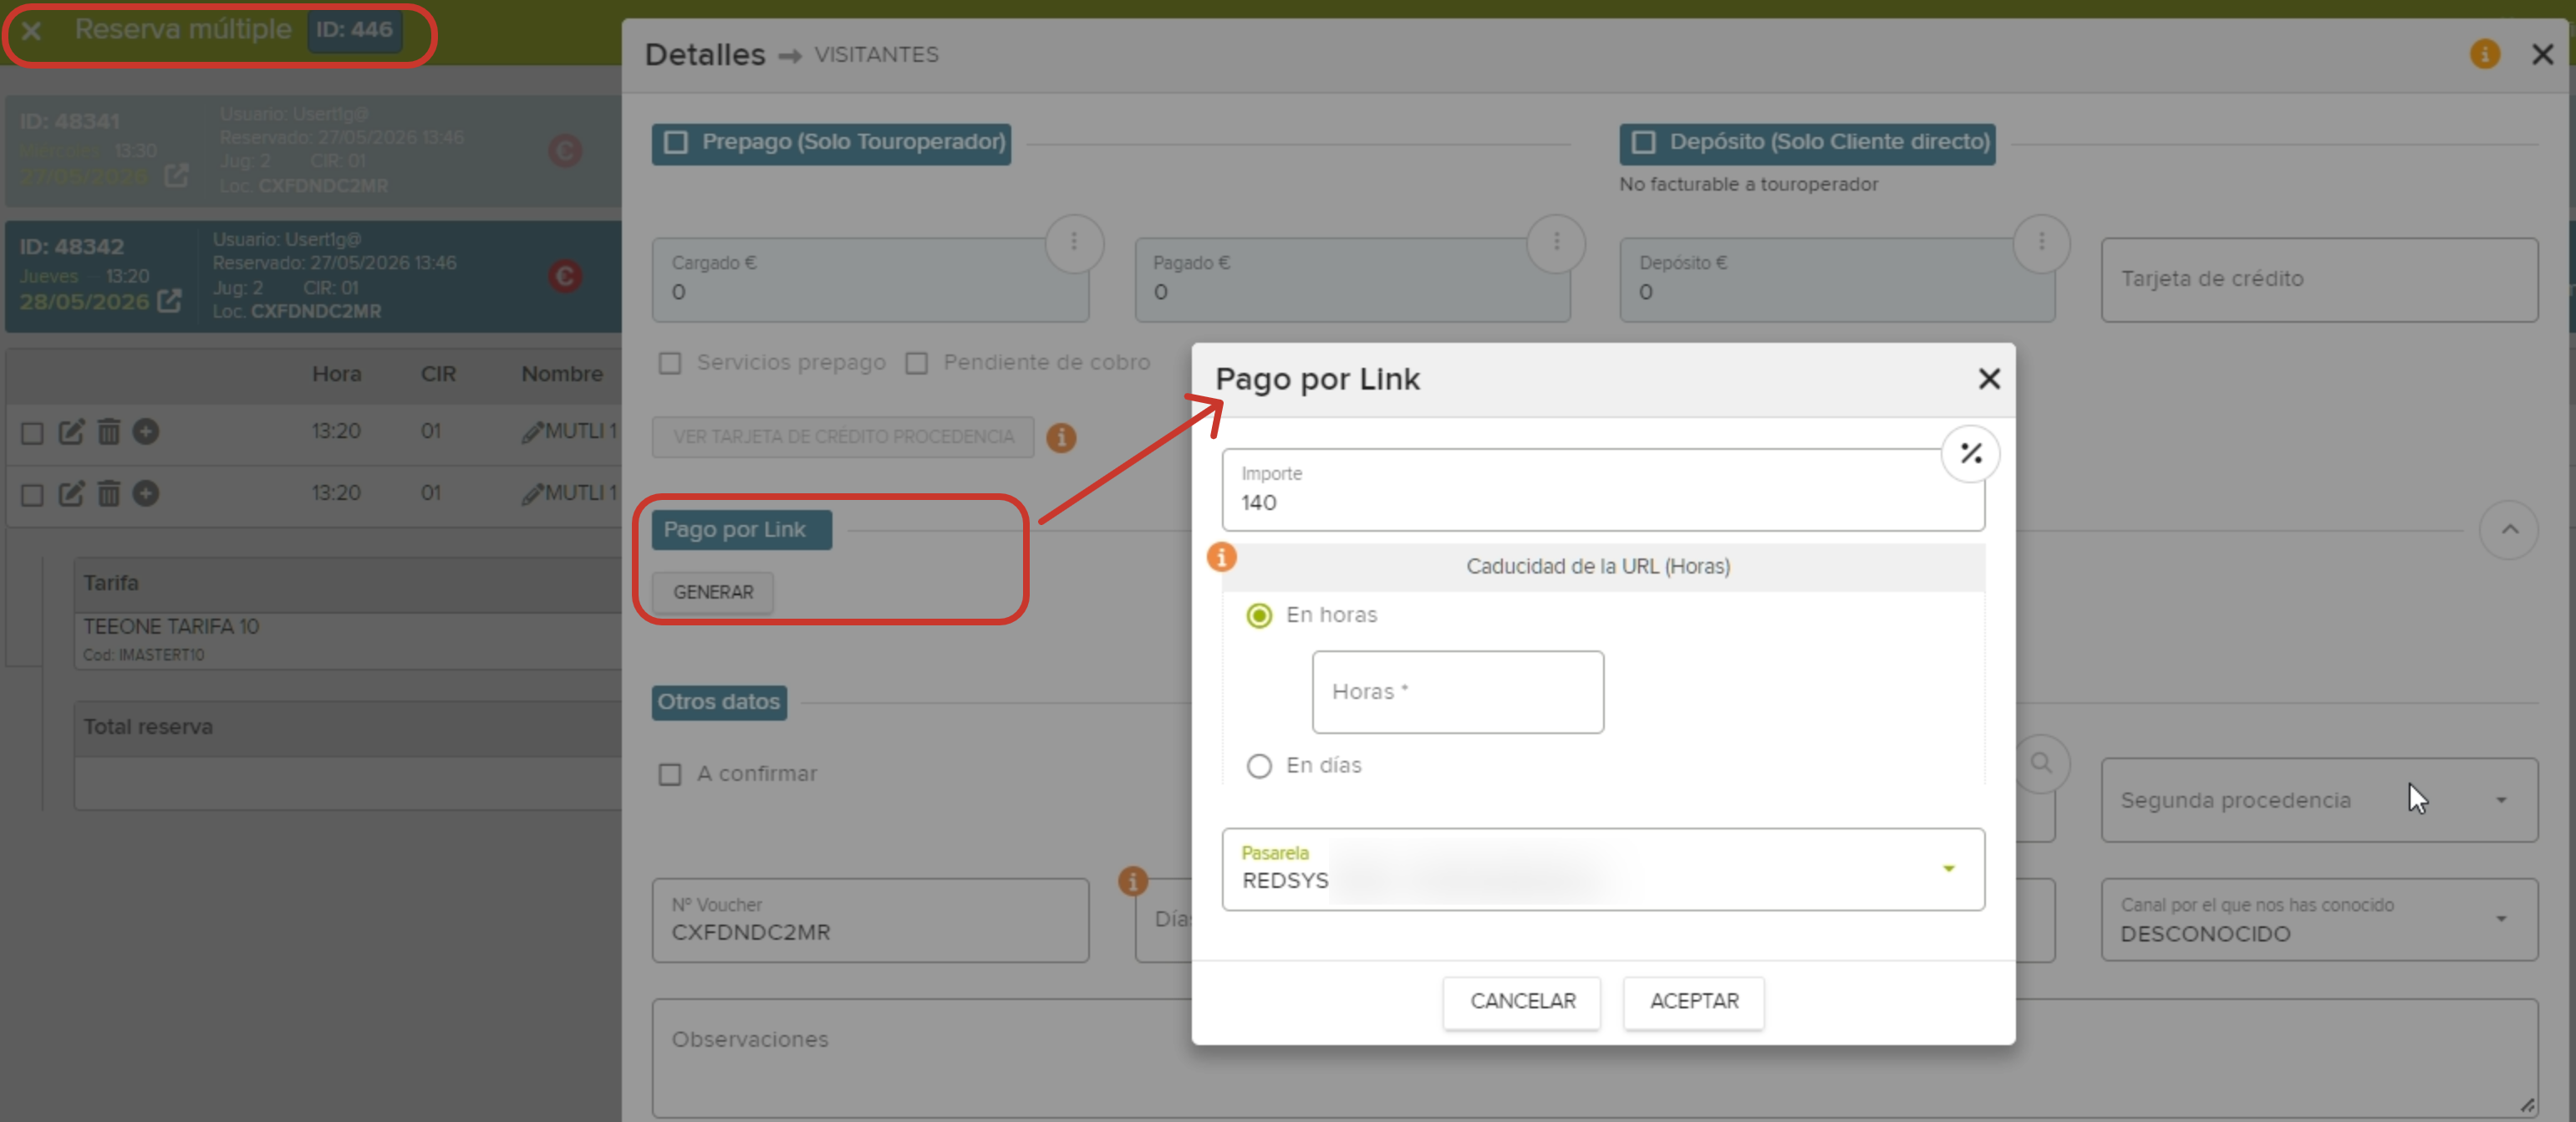
Task: Open external link for reservation ID 48341
Action: point(176,175)
